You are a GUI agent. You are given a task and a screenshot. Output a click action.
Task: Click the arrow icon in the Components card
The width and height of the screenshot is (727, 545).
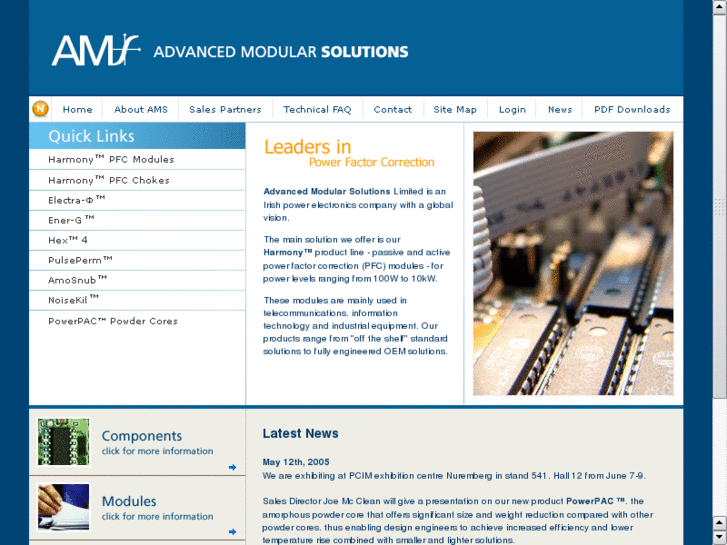[x=232, y=467]
